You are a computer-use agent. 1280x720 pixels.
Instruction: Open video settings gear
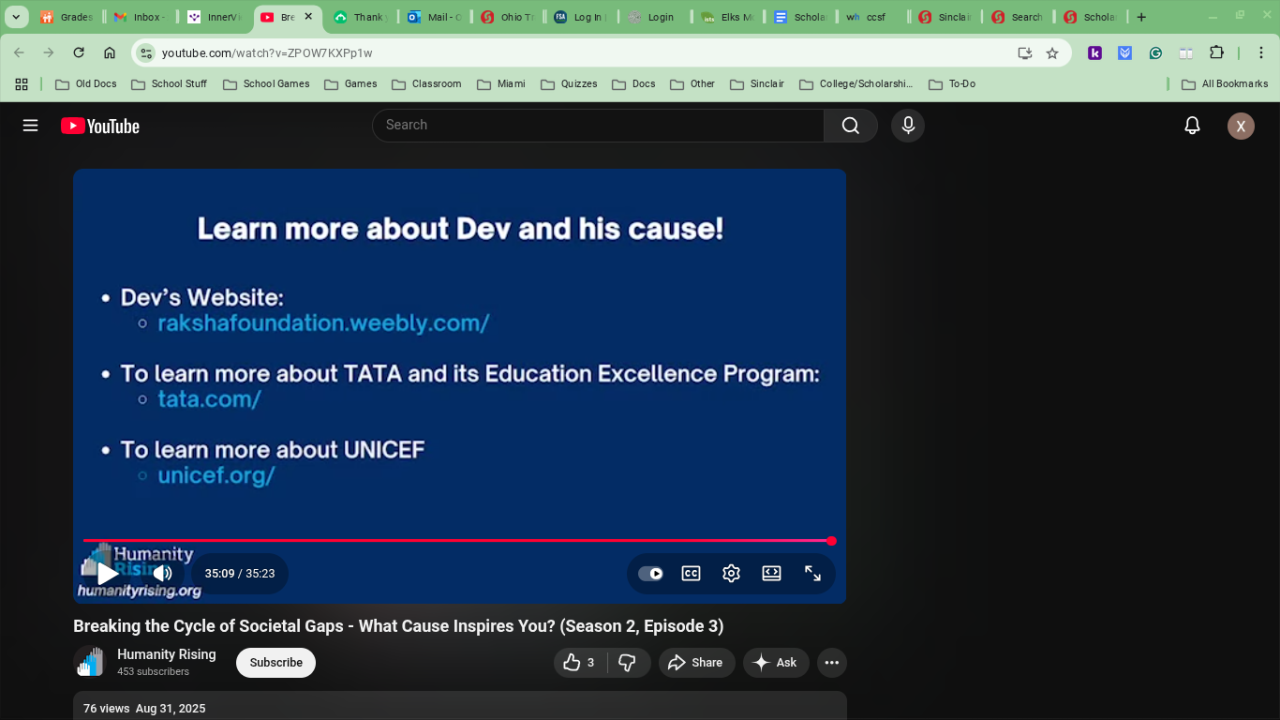pos(731,574)
